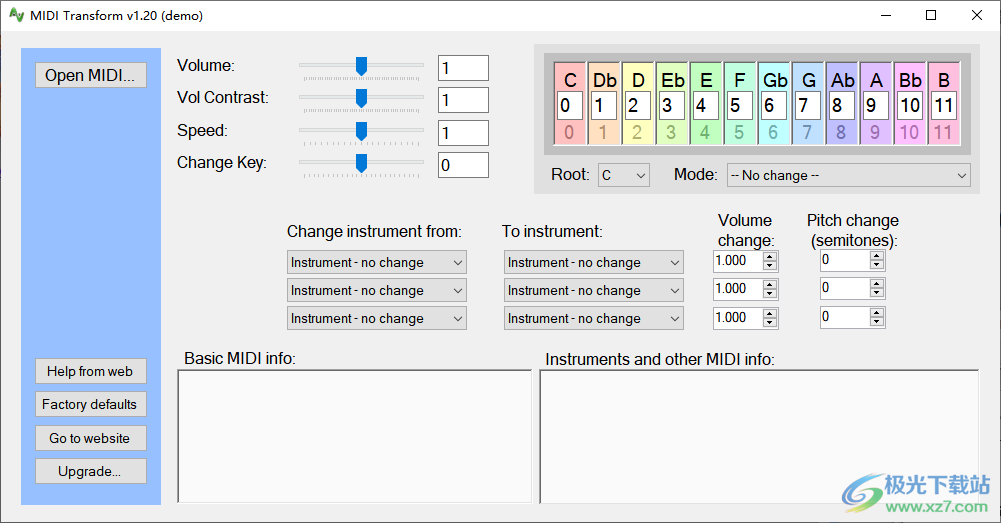Click the C note mapping field
Viewport: 1001px width, 523px height.
(x=569, y=105)
